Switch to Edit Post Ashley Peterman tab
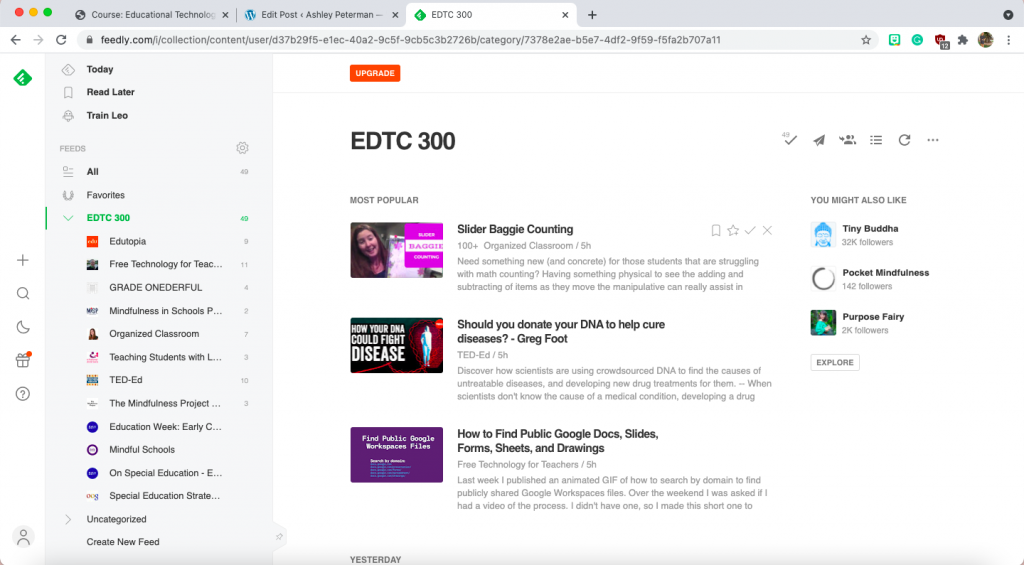The height and width of the screenshot is (565, 1024). 321,14
